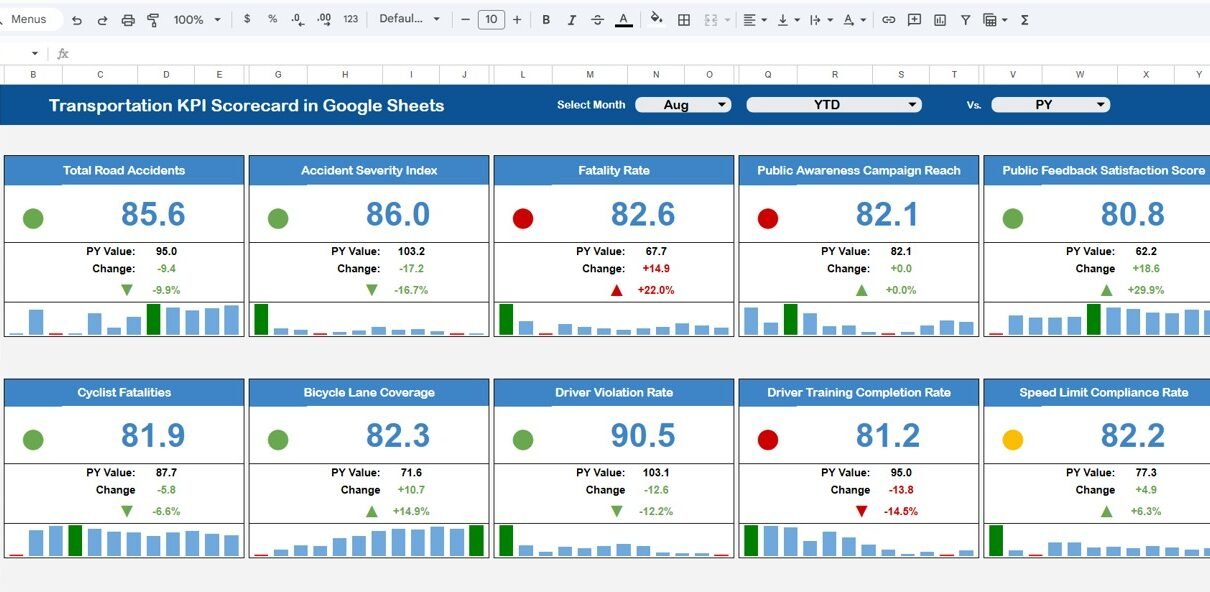Open the Borders tool
This screenshot has width=1210, height=592.
point(684,20)
